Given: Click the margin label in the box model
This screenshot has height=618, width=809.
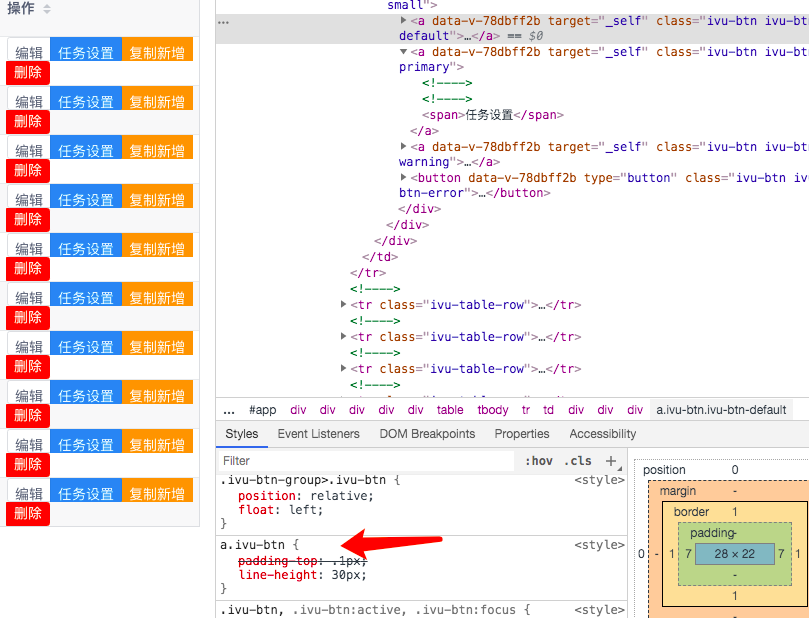Looking at the screenshot, I should pos(677,491).
